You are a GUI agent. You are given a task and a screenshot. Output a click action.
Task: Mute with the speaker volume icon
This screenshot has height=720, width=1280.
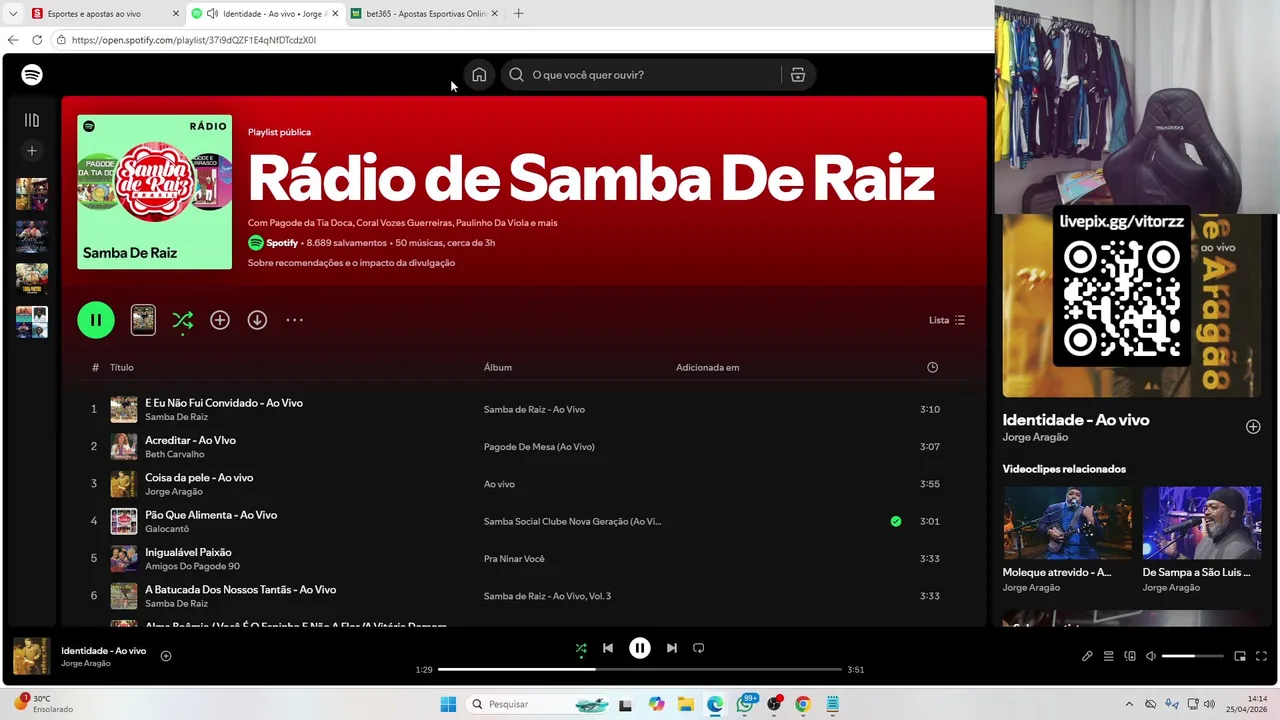pos(1151,656)
